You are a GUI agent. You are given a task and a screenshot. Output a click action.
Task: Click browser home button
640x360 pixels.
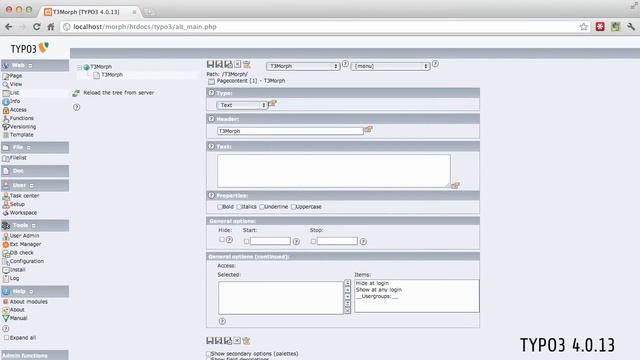tap(51, 27)
